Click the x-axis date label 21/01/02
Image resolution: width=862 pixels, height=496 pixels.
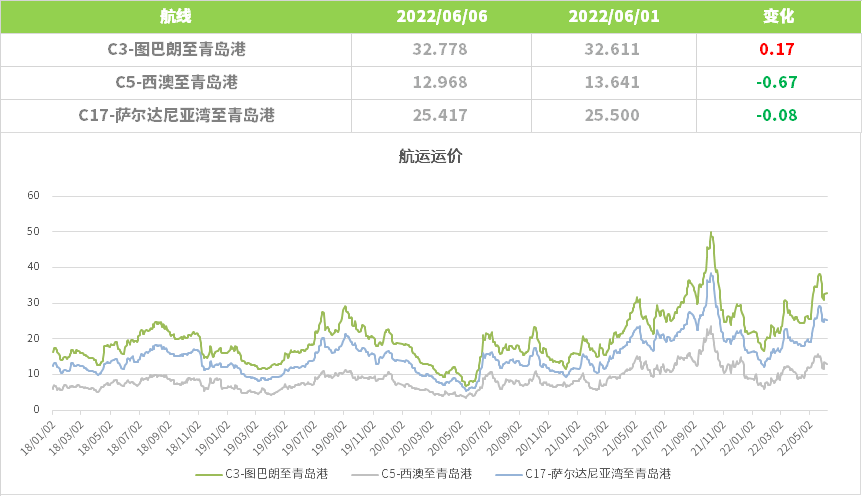click(x=562, y=438)
